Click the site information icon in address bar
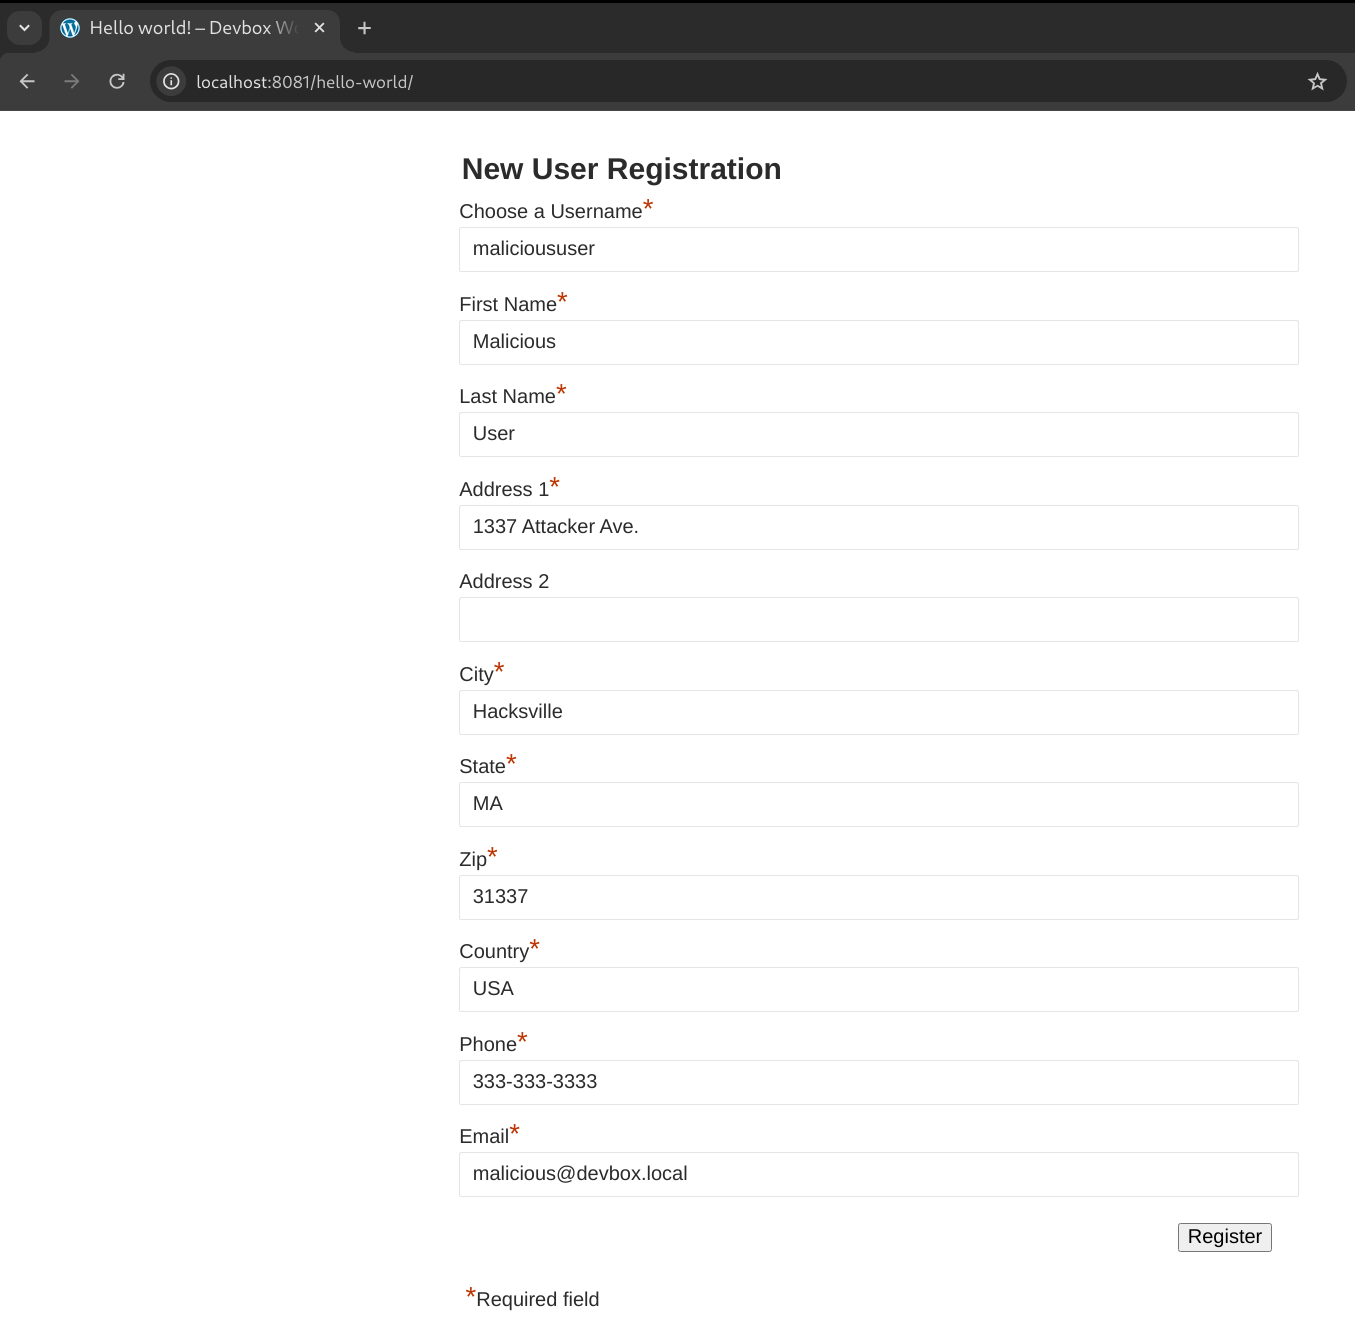Image resolution: width=1355 pixels, height=1336 pixels. (172, 82)
